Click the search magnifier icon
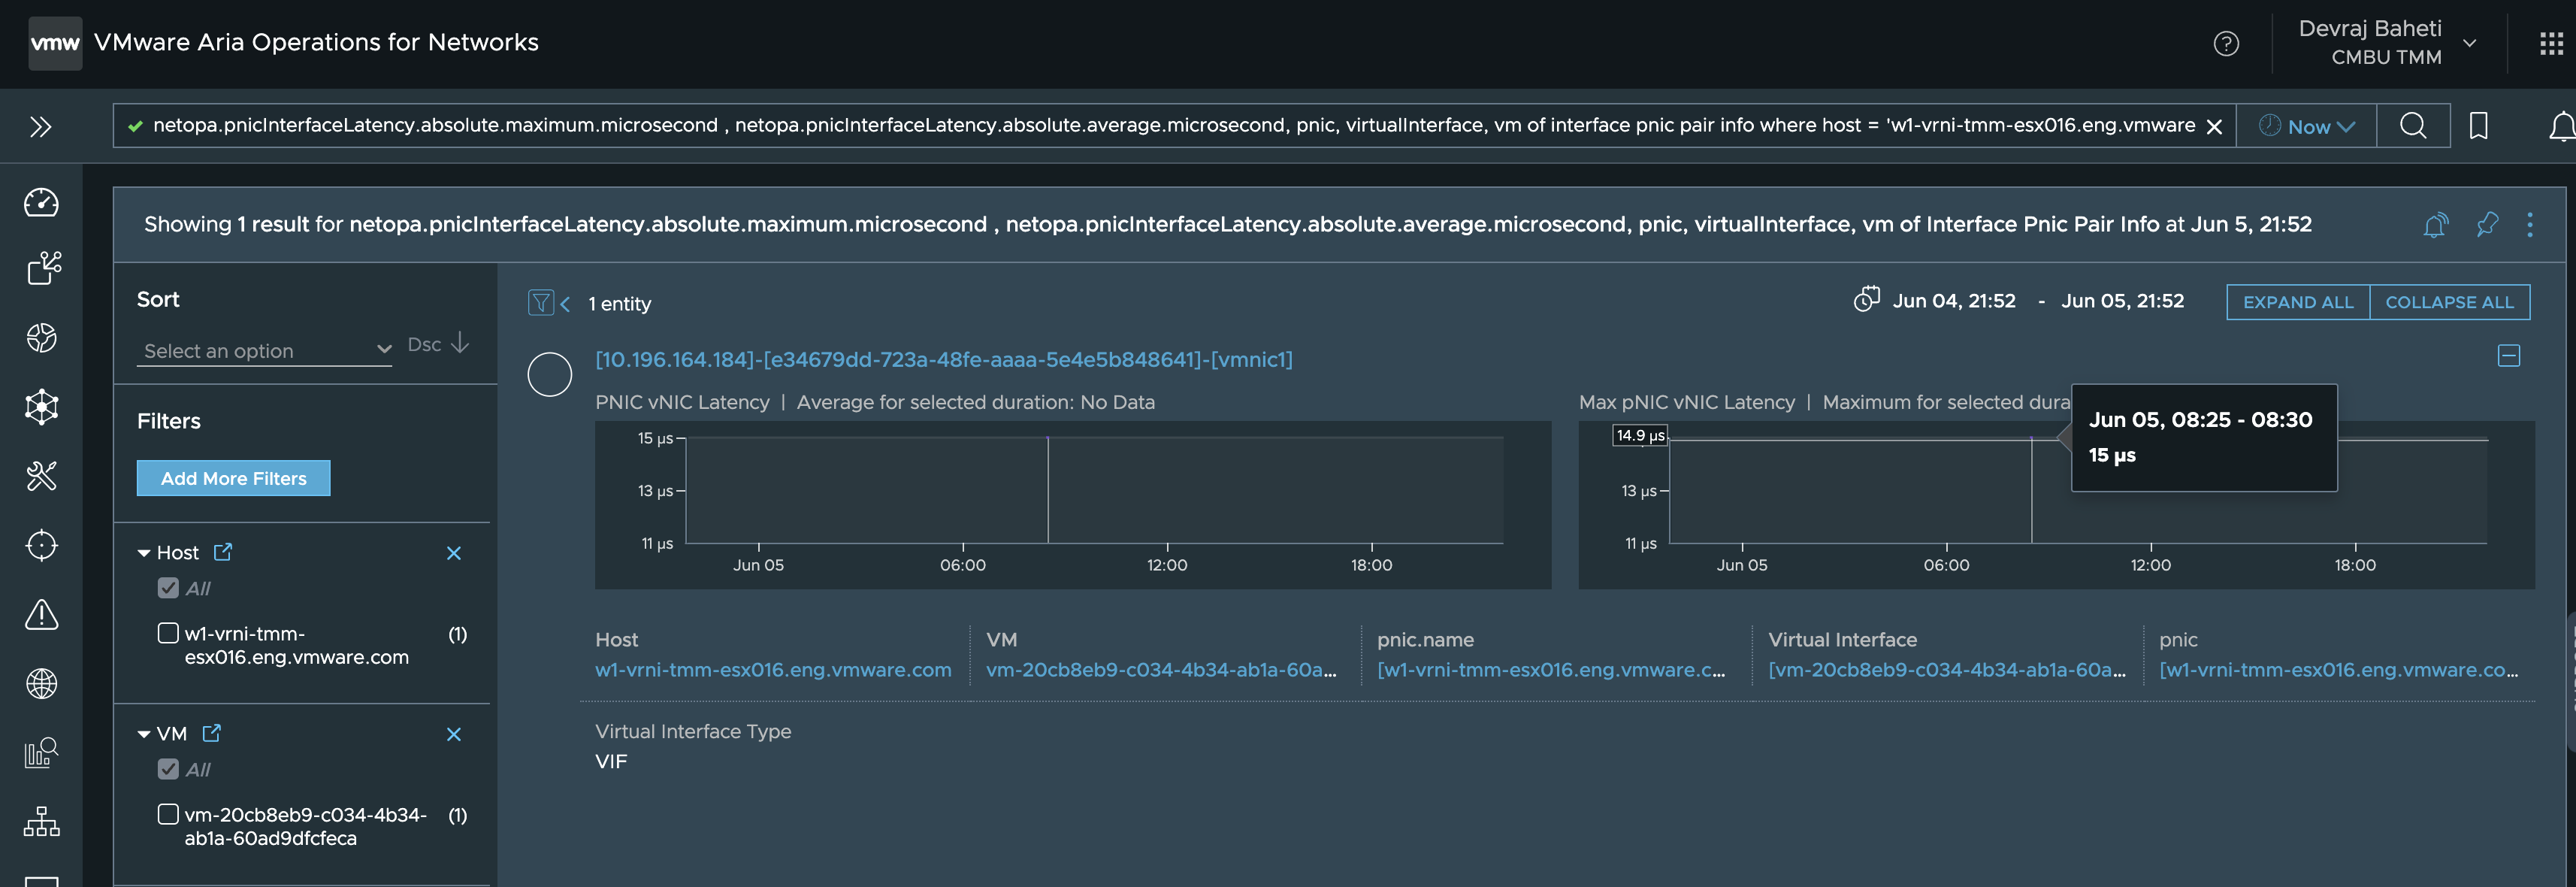The height and width of the screenshot is (887, 2576). (x=2412, y=126)
